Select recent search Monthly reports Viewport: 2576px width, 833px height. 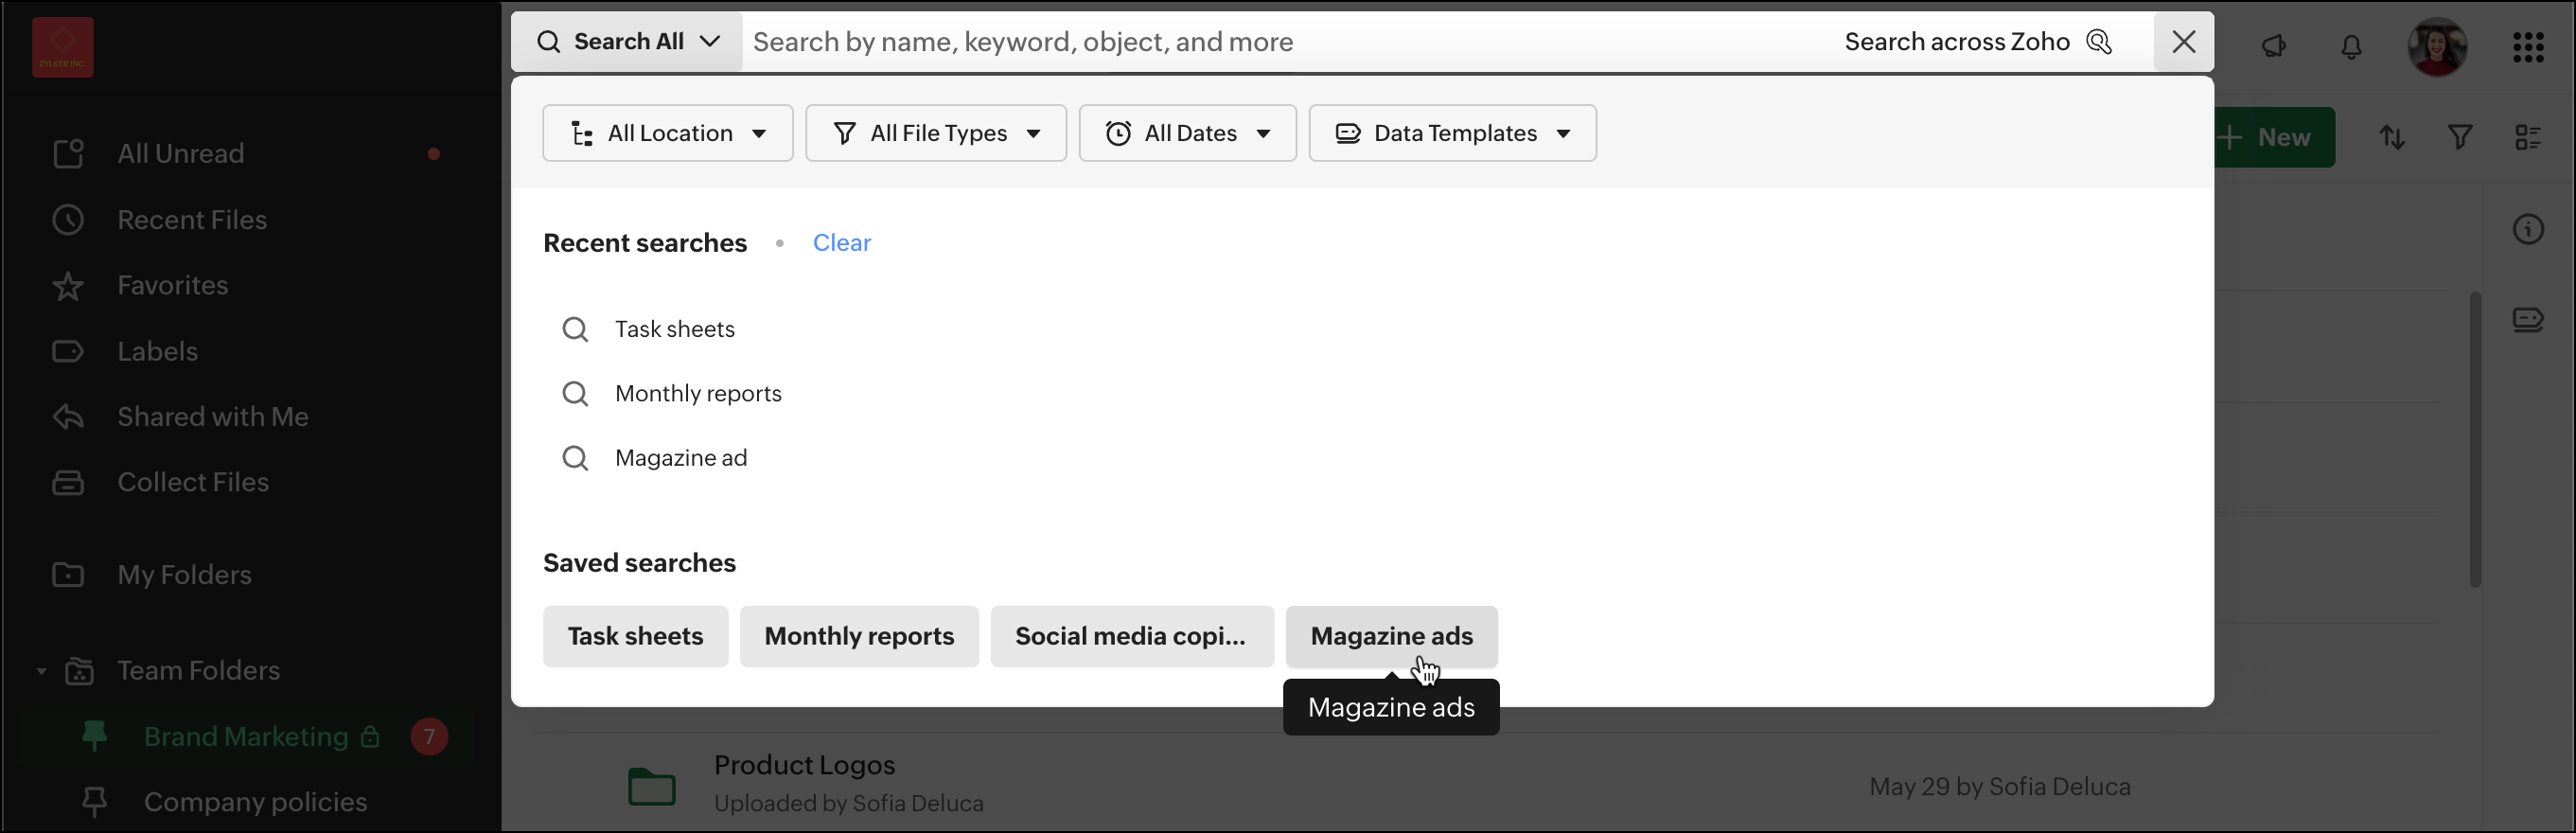(x=698, y=394)
